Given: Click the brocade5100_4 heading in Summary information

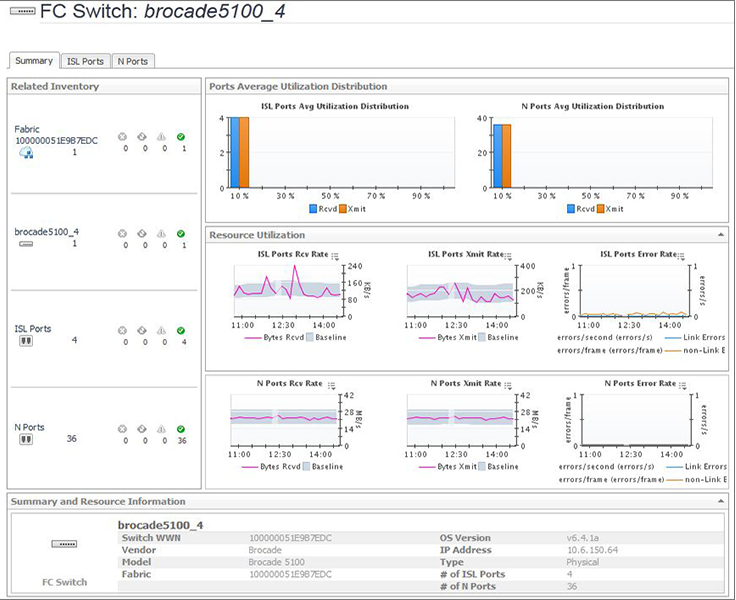Looking at the screenshot, I should (161, 525).
